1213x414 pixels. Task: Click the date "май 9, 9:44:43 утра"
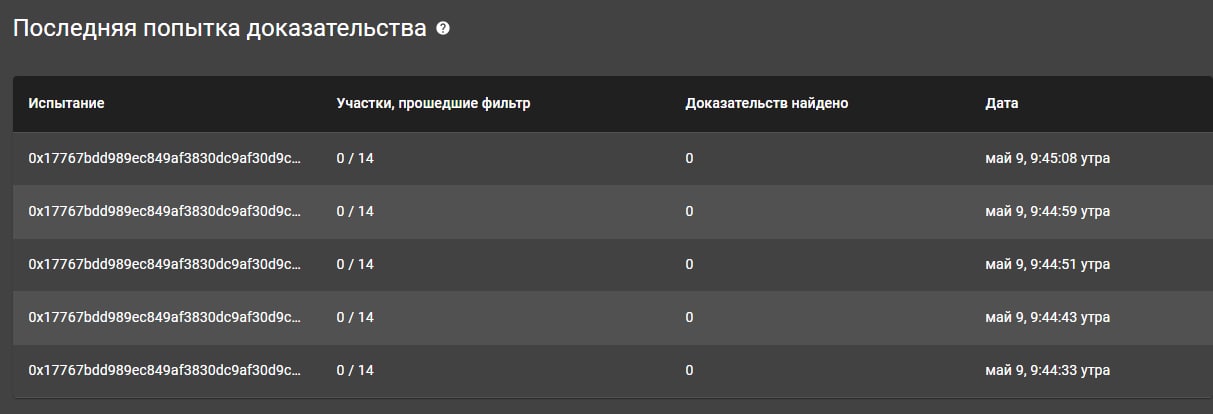coord(1047,317)
